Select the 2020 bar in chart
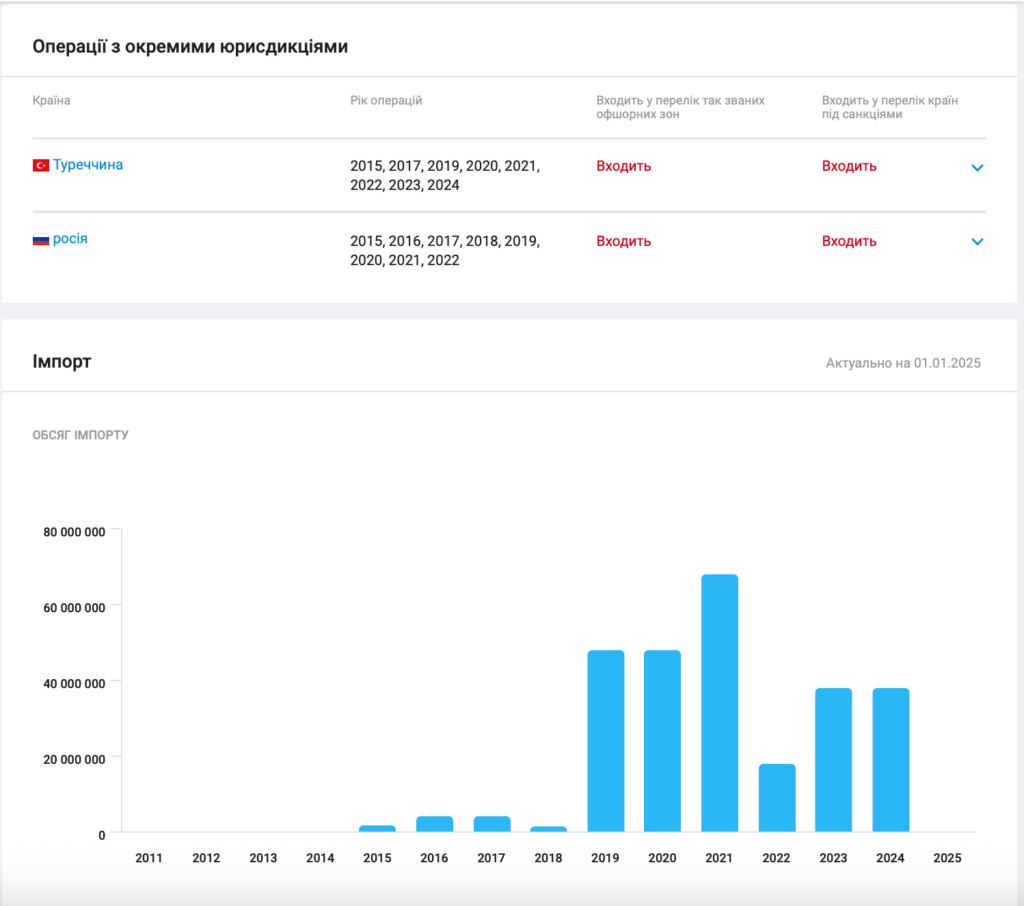Viewport: 1024px width, 906px height. [x=662, y=741]
